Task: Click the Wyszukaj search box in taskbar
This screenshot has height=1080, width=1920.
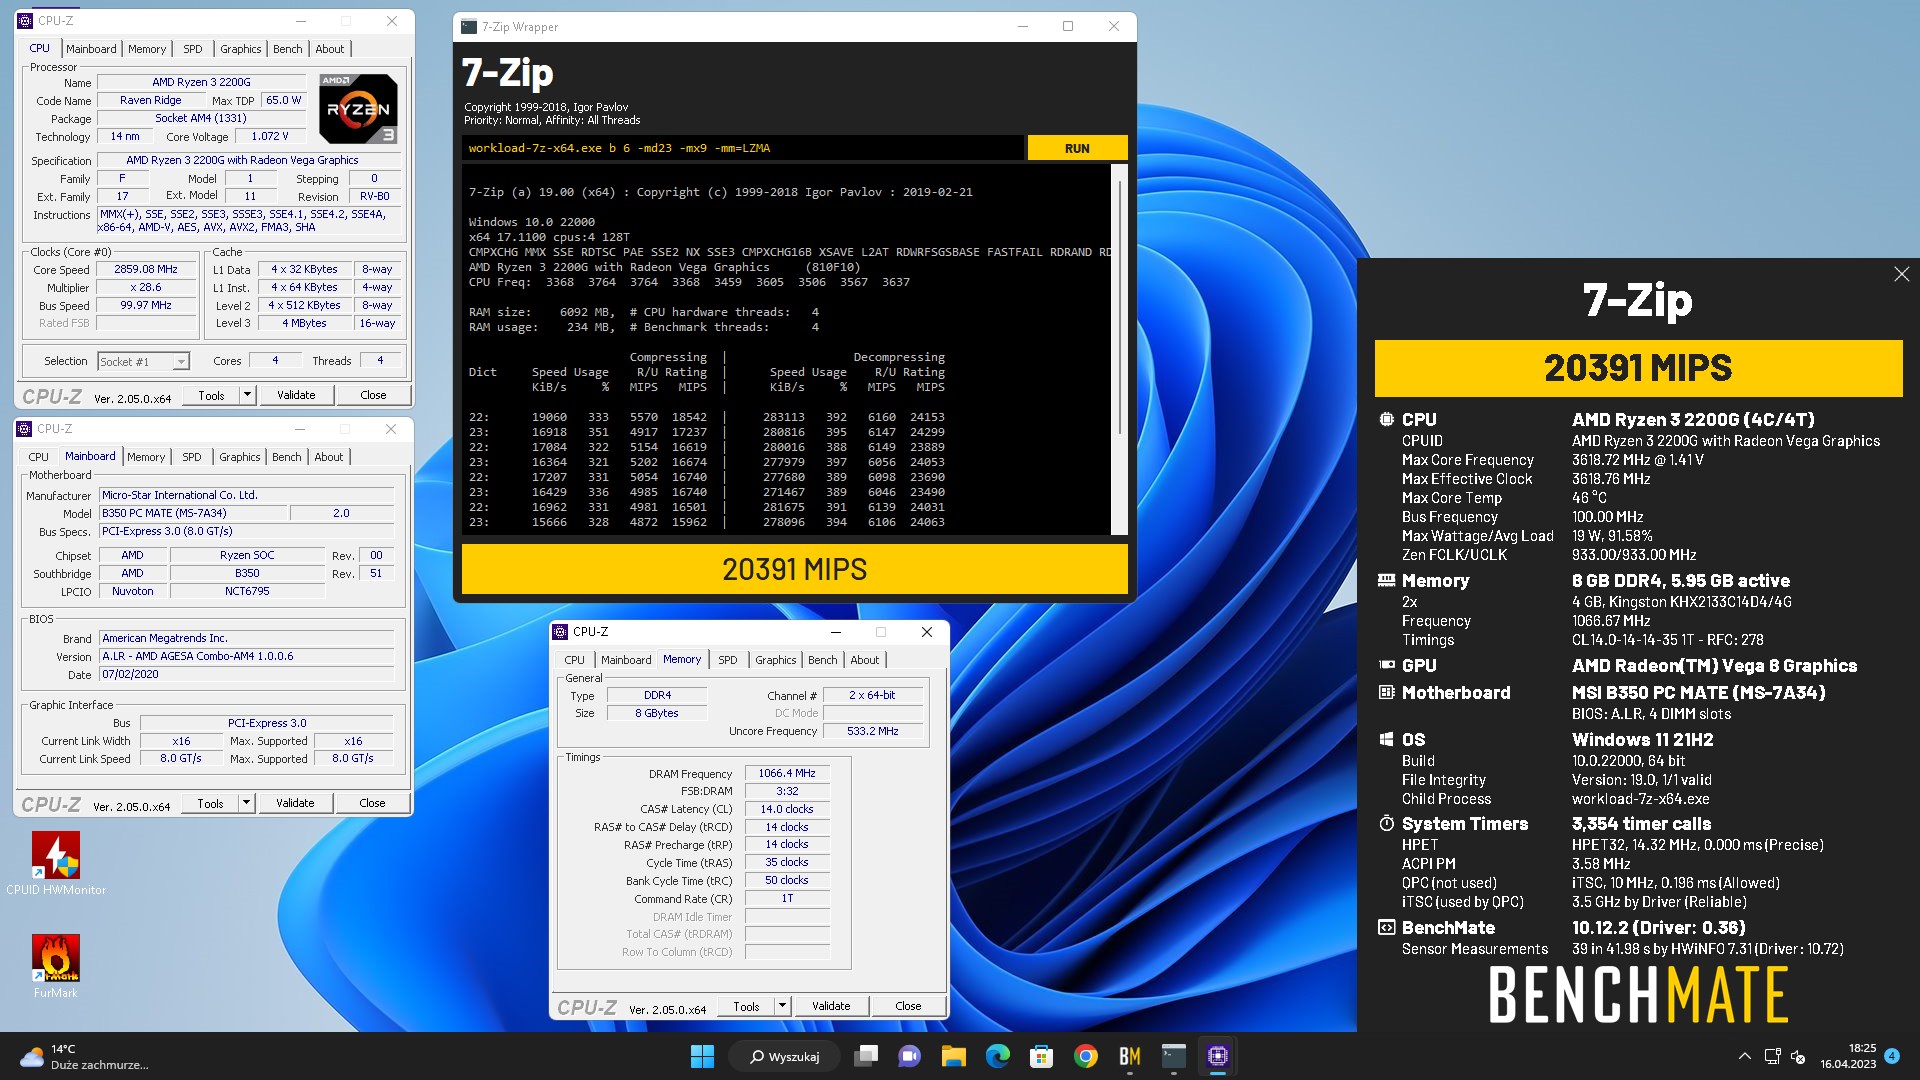Action: (786, 1056)
